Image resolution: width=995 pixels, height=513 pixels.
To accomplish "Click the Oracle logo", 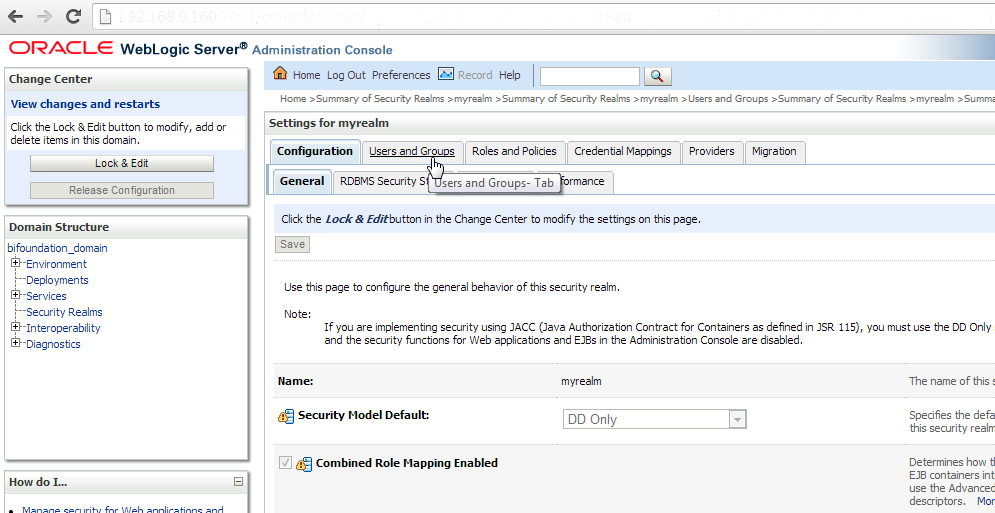I will pyautogui.click(x=62, y=48).
